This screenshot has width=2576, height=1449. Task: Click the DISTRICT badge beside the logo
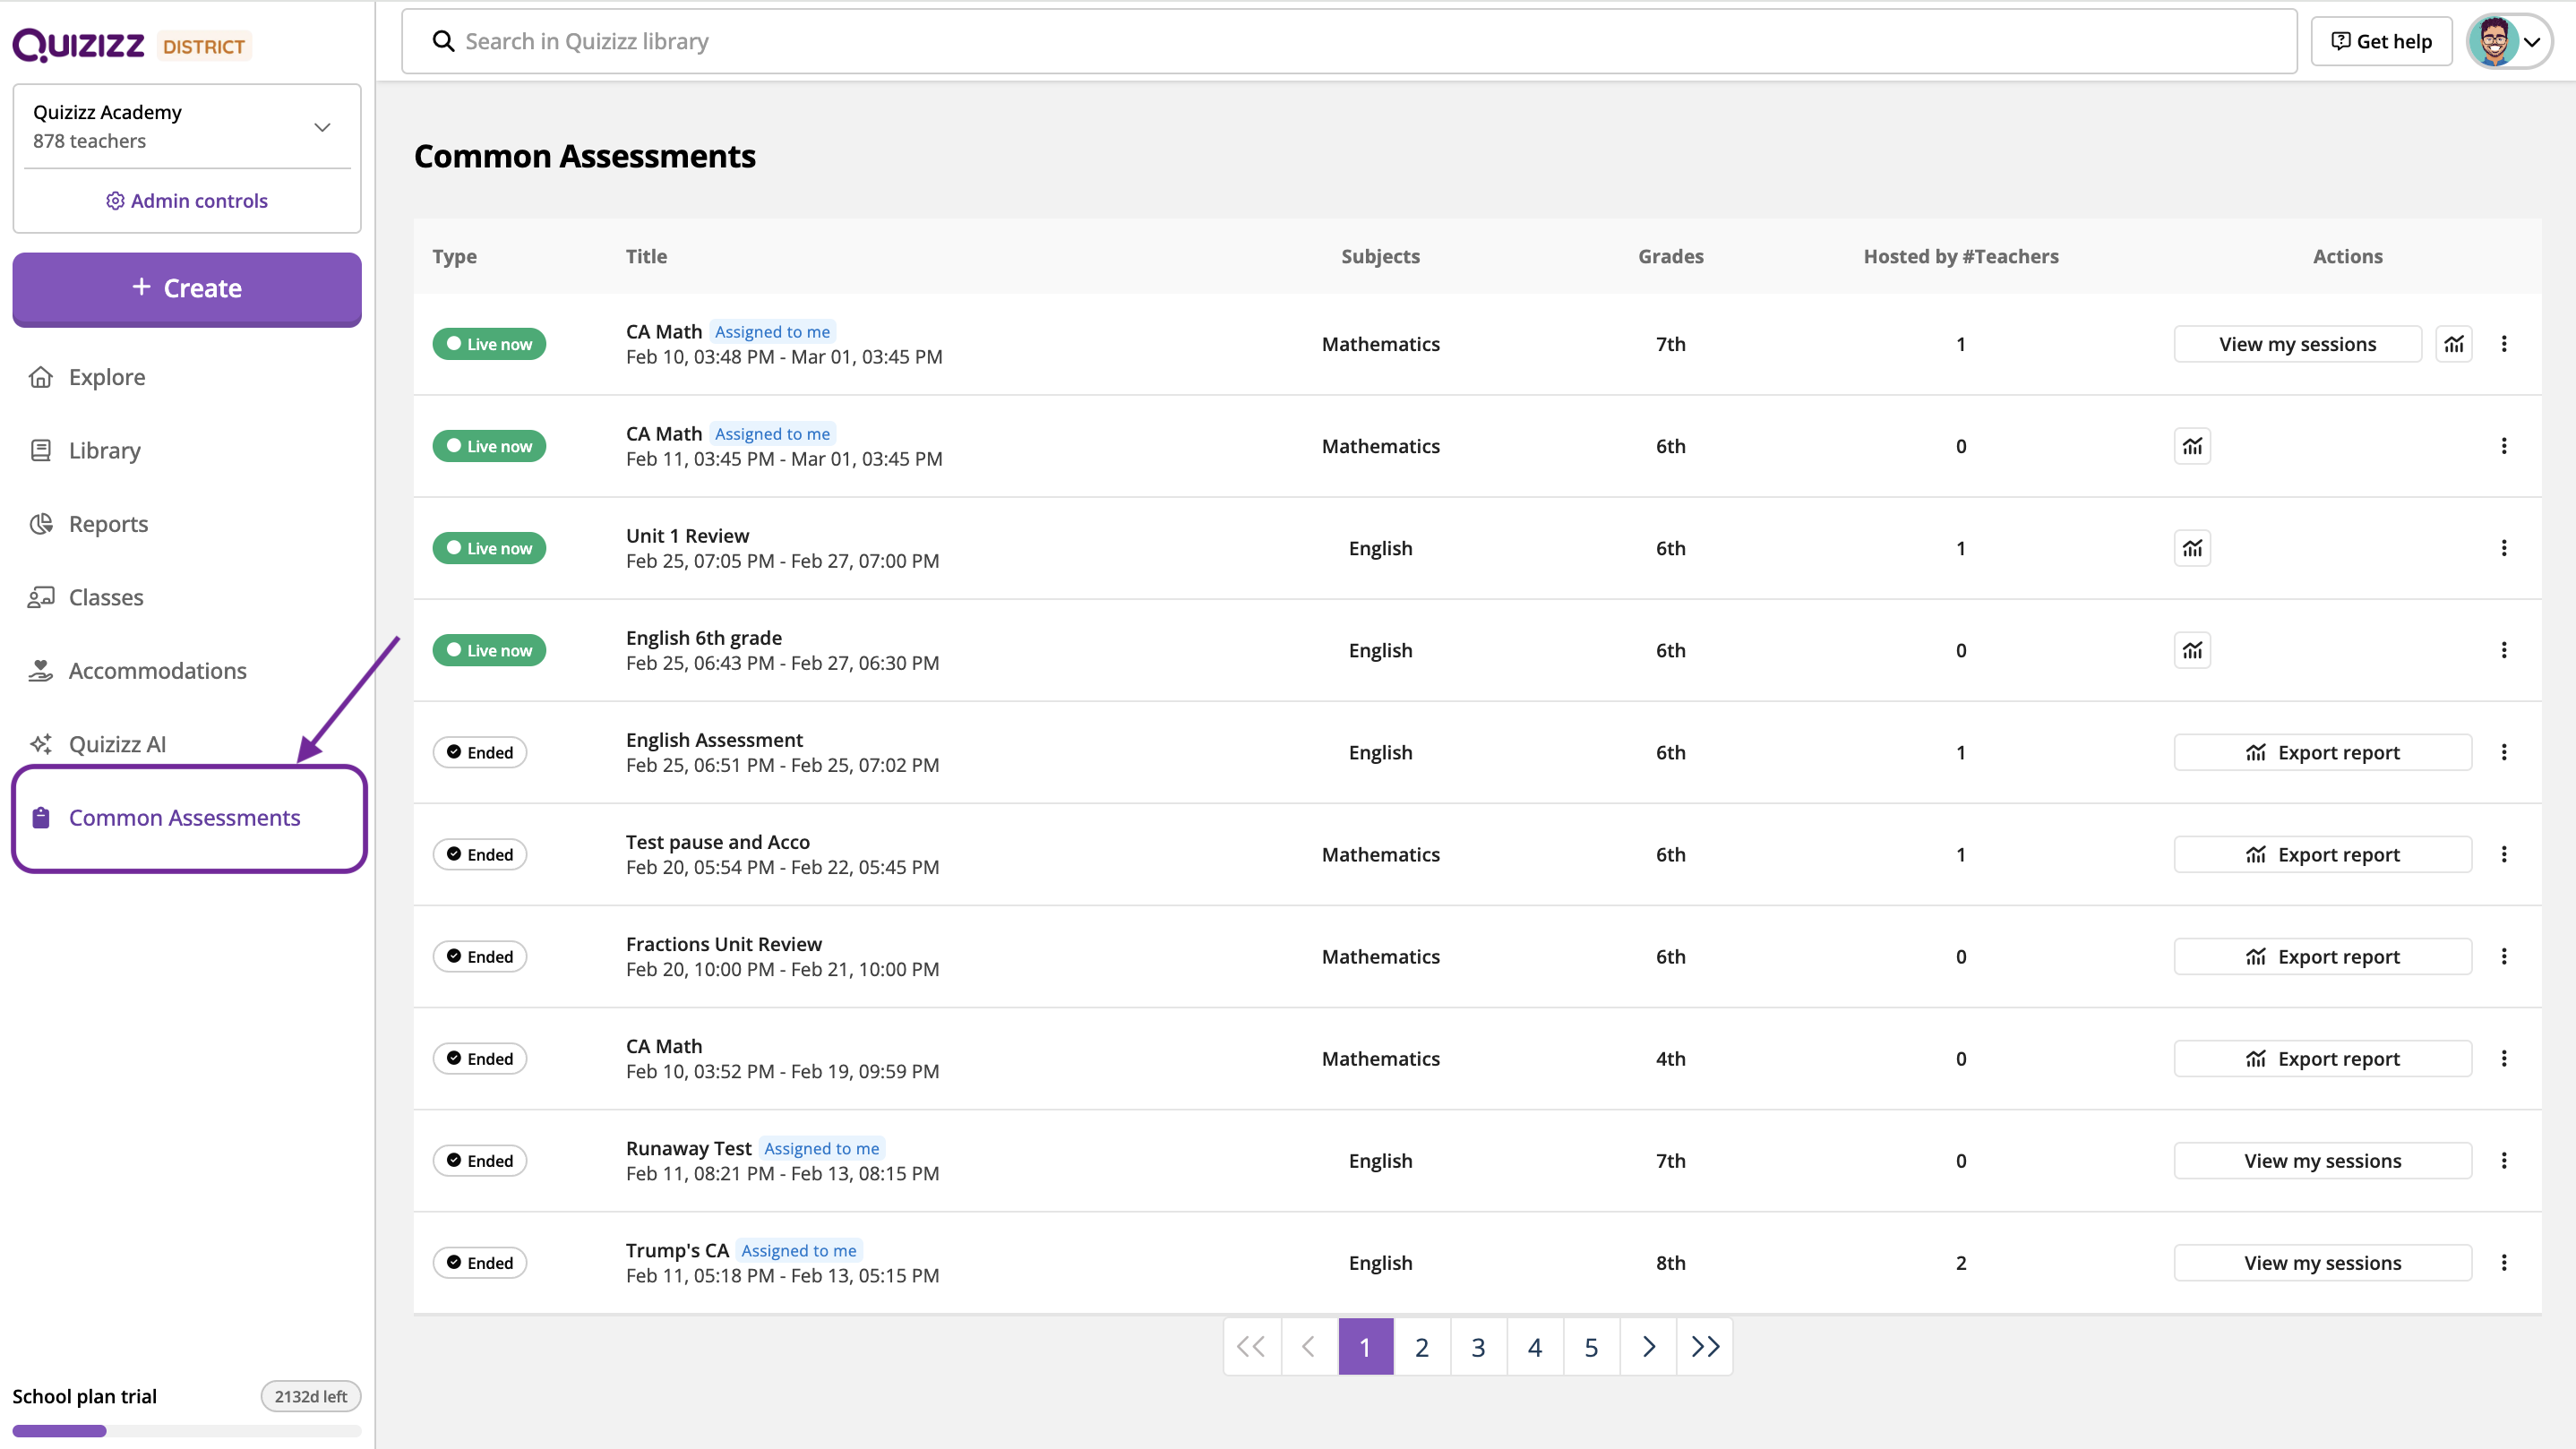coord(204,47)
